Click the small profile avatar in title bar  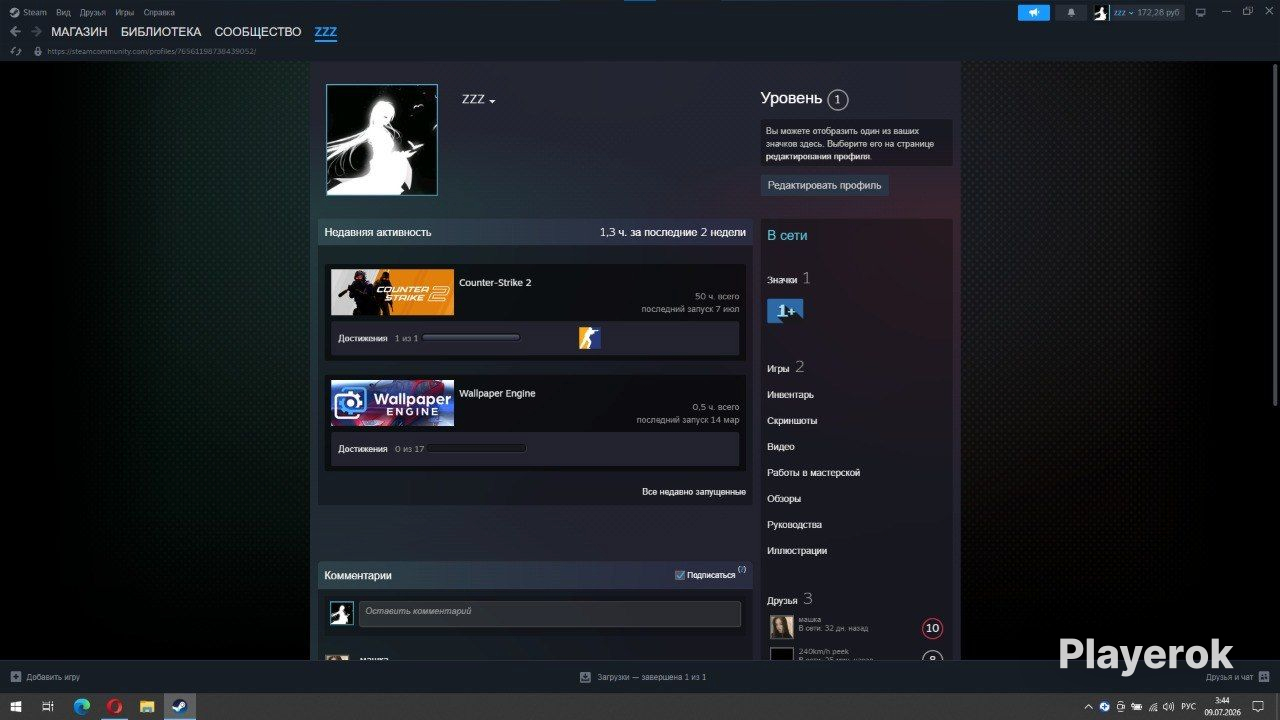[1101, 13]
